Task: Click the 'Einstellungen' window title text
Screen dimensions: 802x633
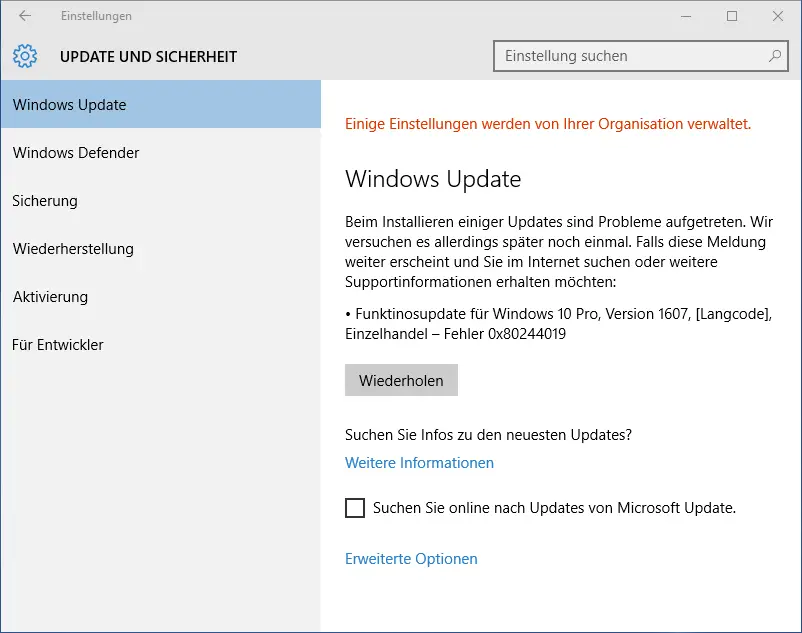Action: (96, 16)
